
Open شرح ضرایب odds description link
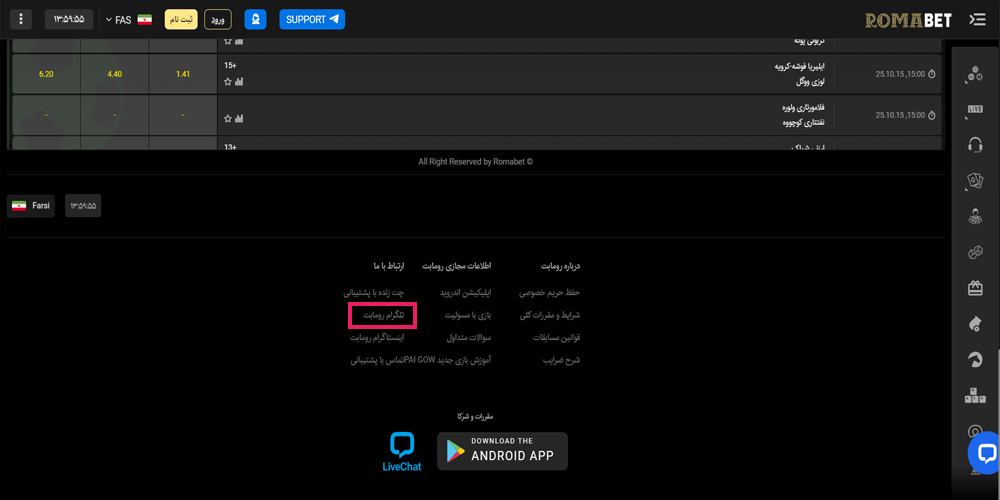click(x=561, y=360)
